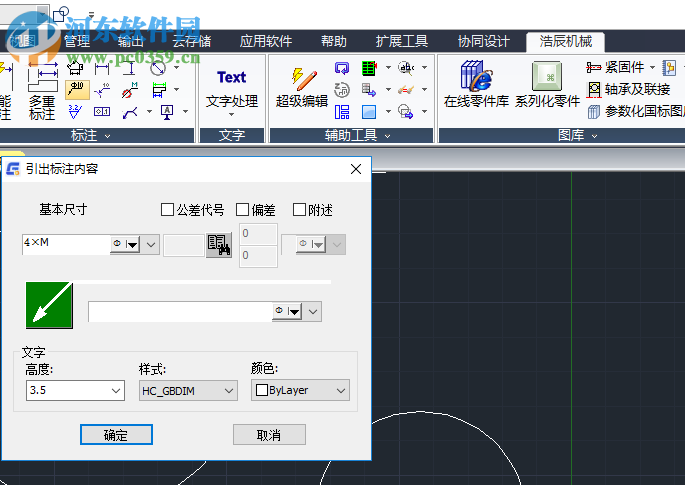The image size is (685, 485).
Task: Click the tolerance lookup book icon in dialog
Action: (x=219, y=245)
